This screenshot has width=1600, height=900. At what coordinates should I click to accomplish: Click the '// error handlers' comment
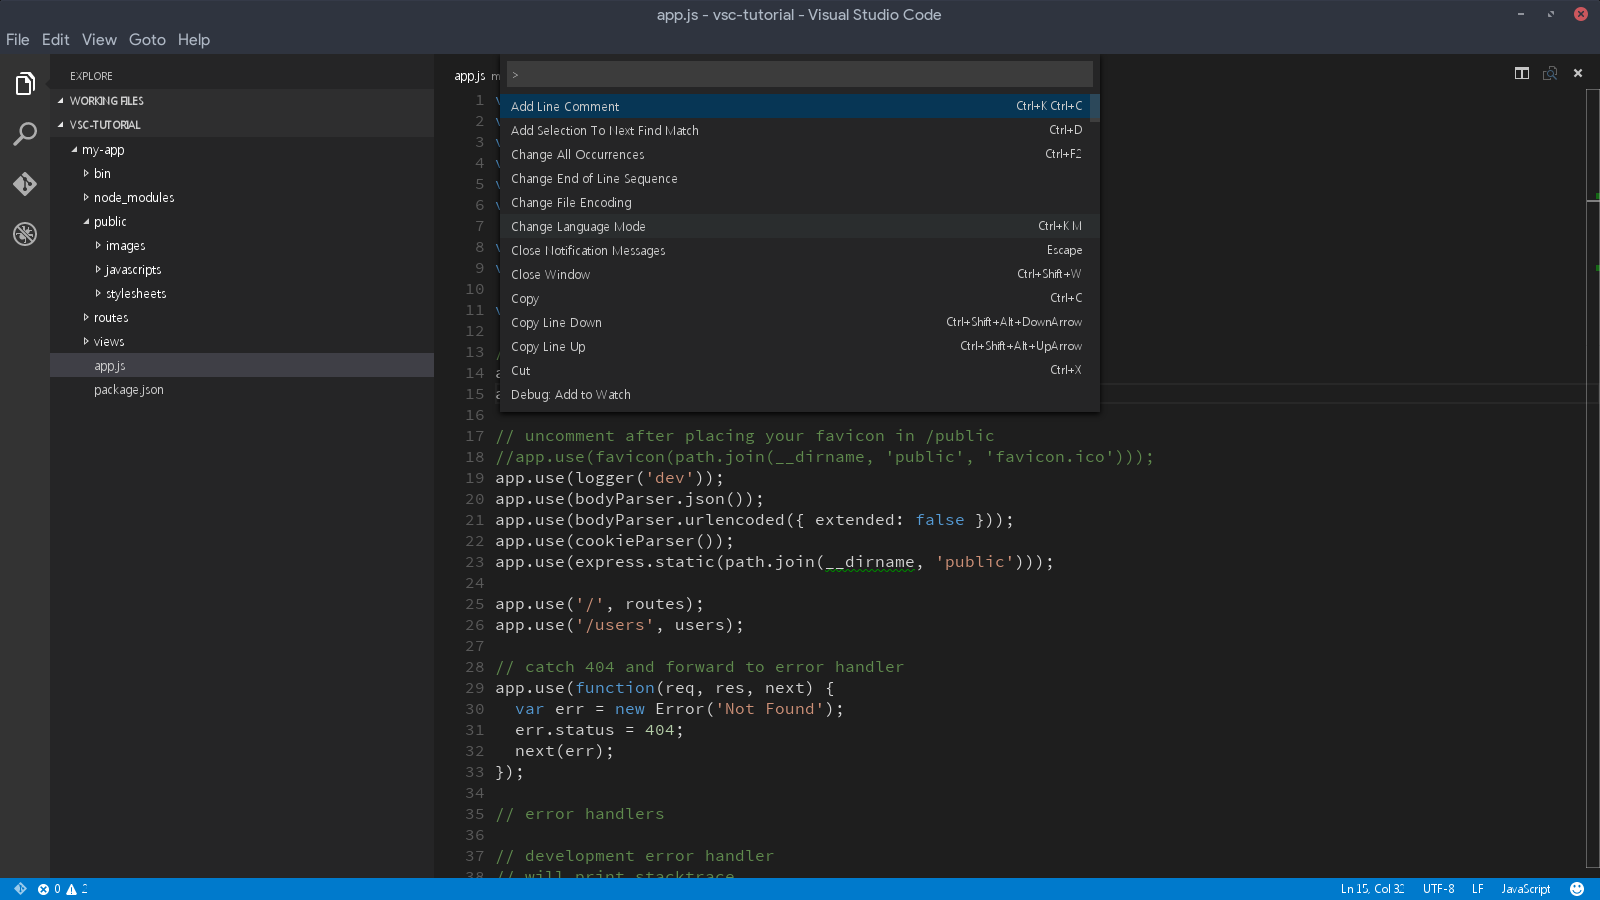[580, 814]
